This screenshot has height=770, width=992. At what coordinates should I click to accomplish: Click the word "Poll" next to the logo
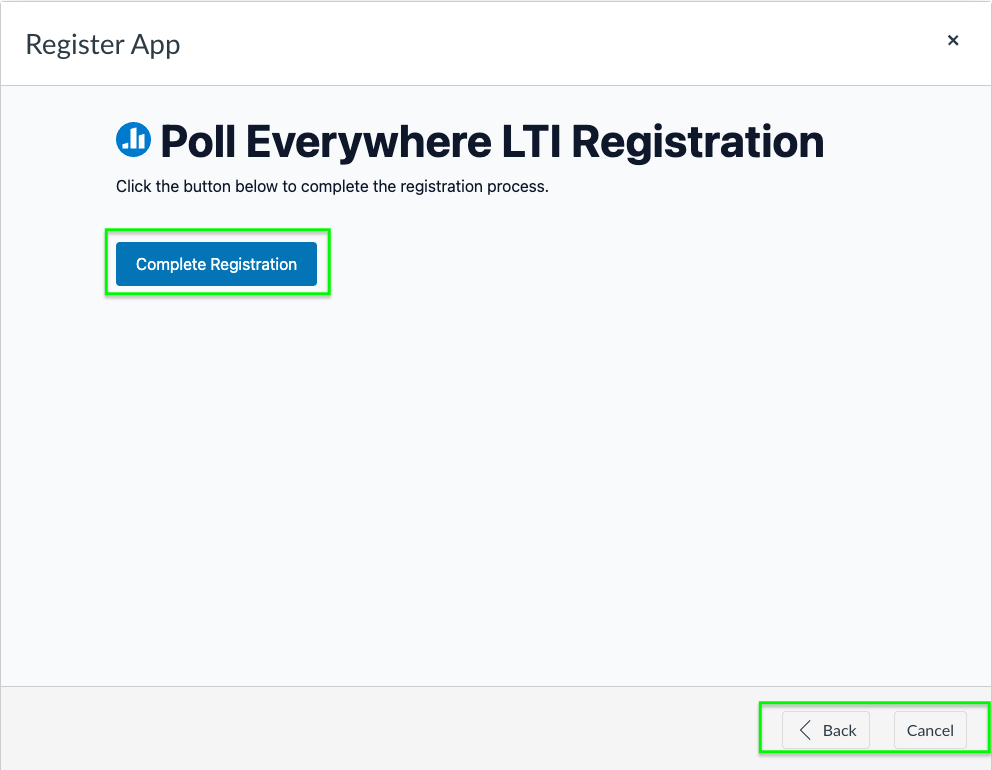click(x=198, y=141)
